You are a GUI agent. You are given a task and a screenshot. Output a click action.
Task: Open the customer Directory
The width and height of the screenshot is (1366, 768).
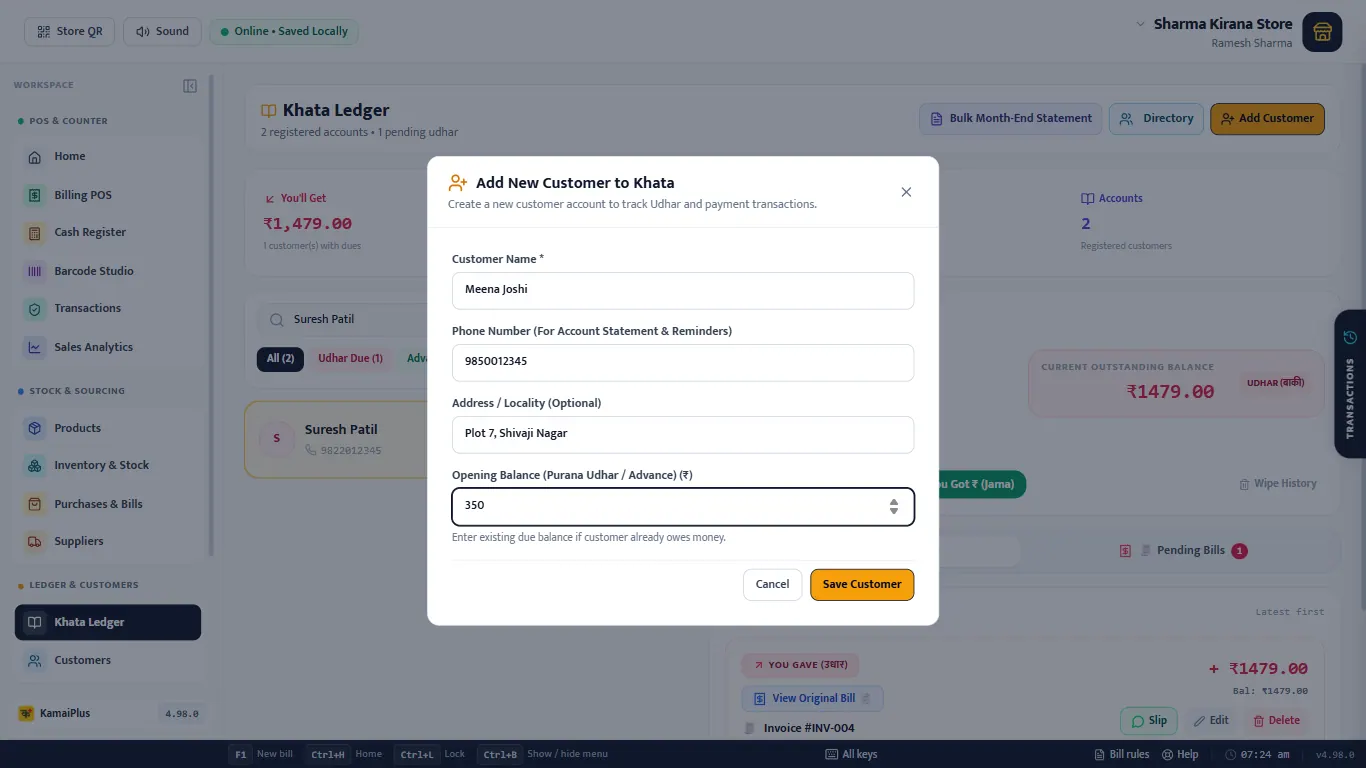click(x=1156, y=119)
